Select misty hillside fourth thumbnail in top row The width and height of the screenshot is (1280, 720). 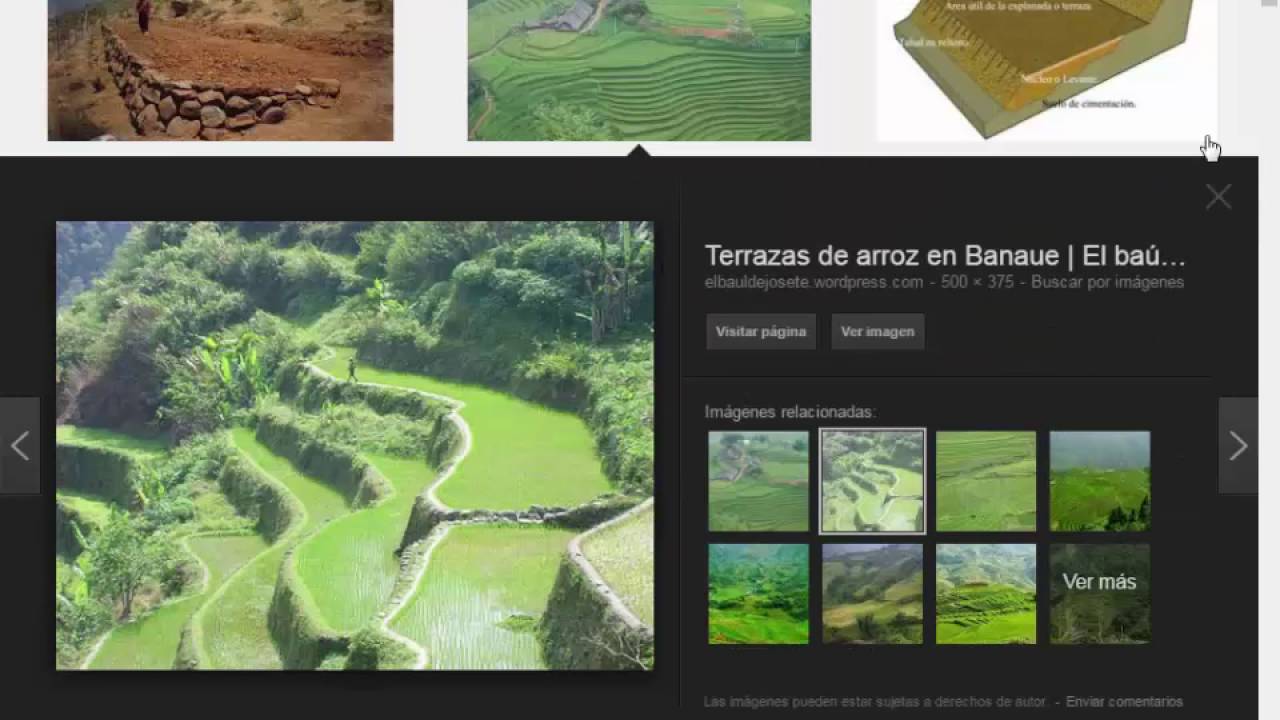click(1100, 481)
